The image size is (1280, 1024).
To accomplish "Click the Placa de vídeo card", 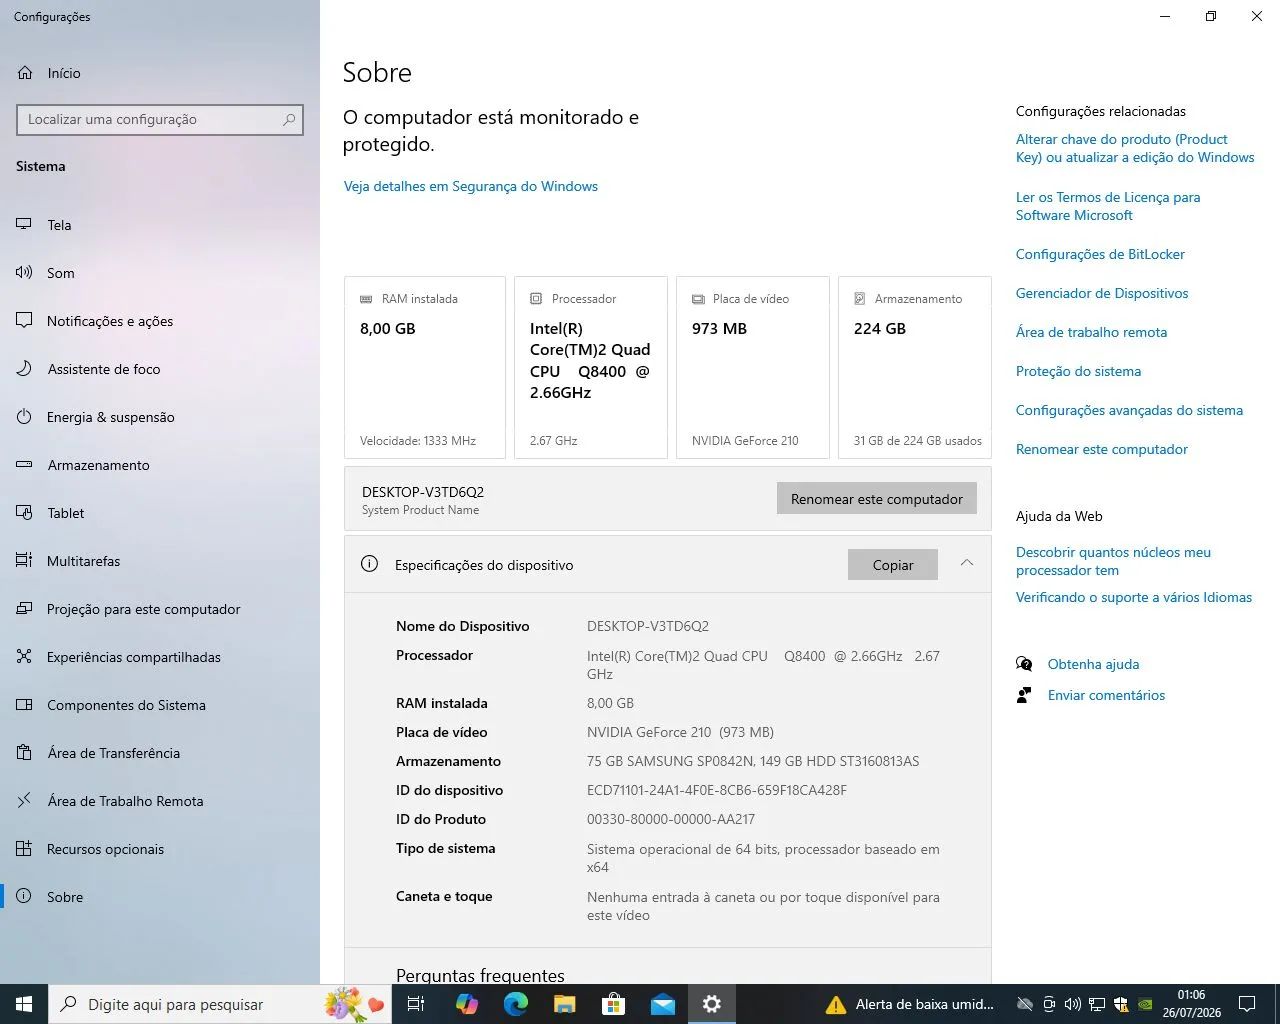I will tap(753, 368).
